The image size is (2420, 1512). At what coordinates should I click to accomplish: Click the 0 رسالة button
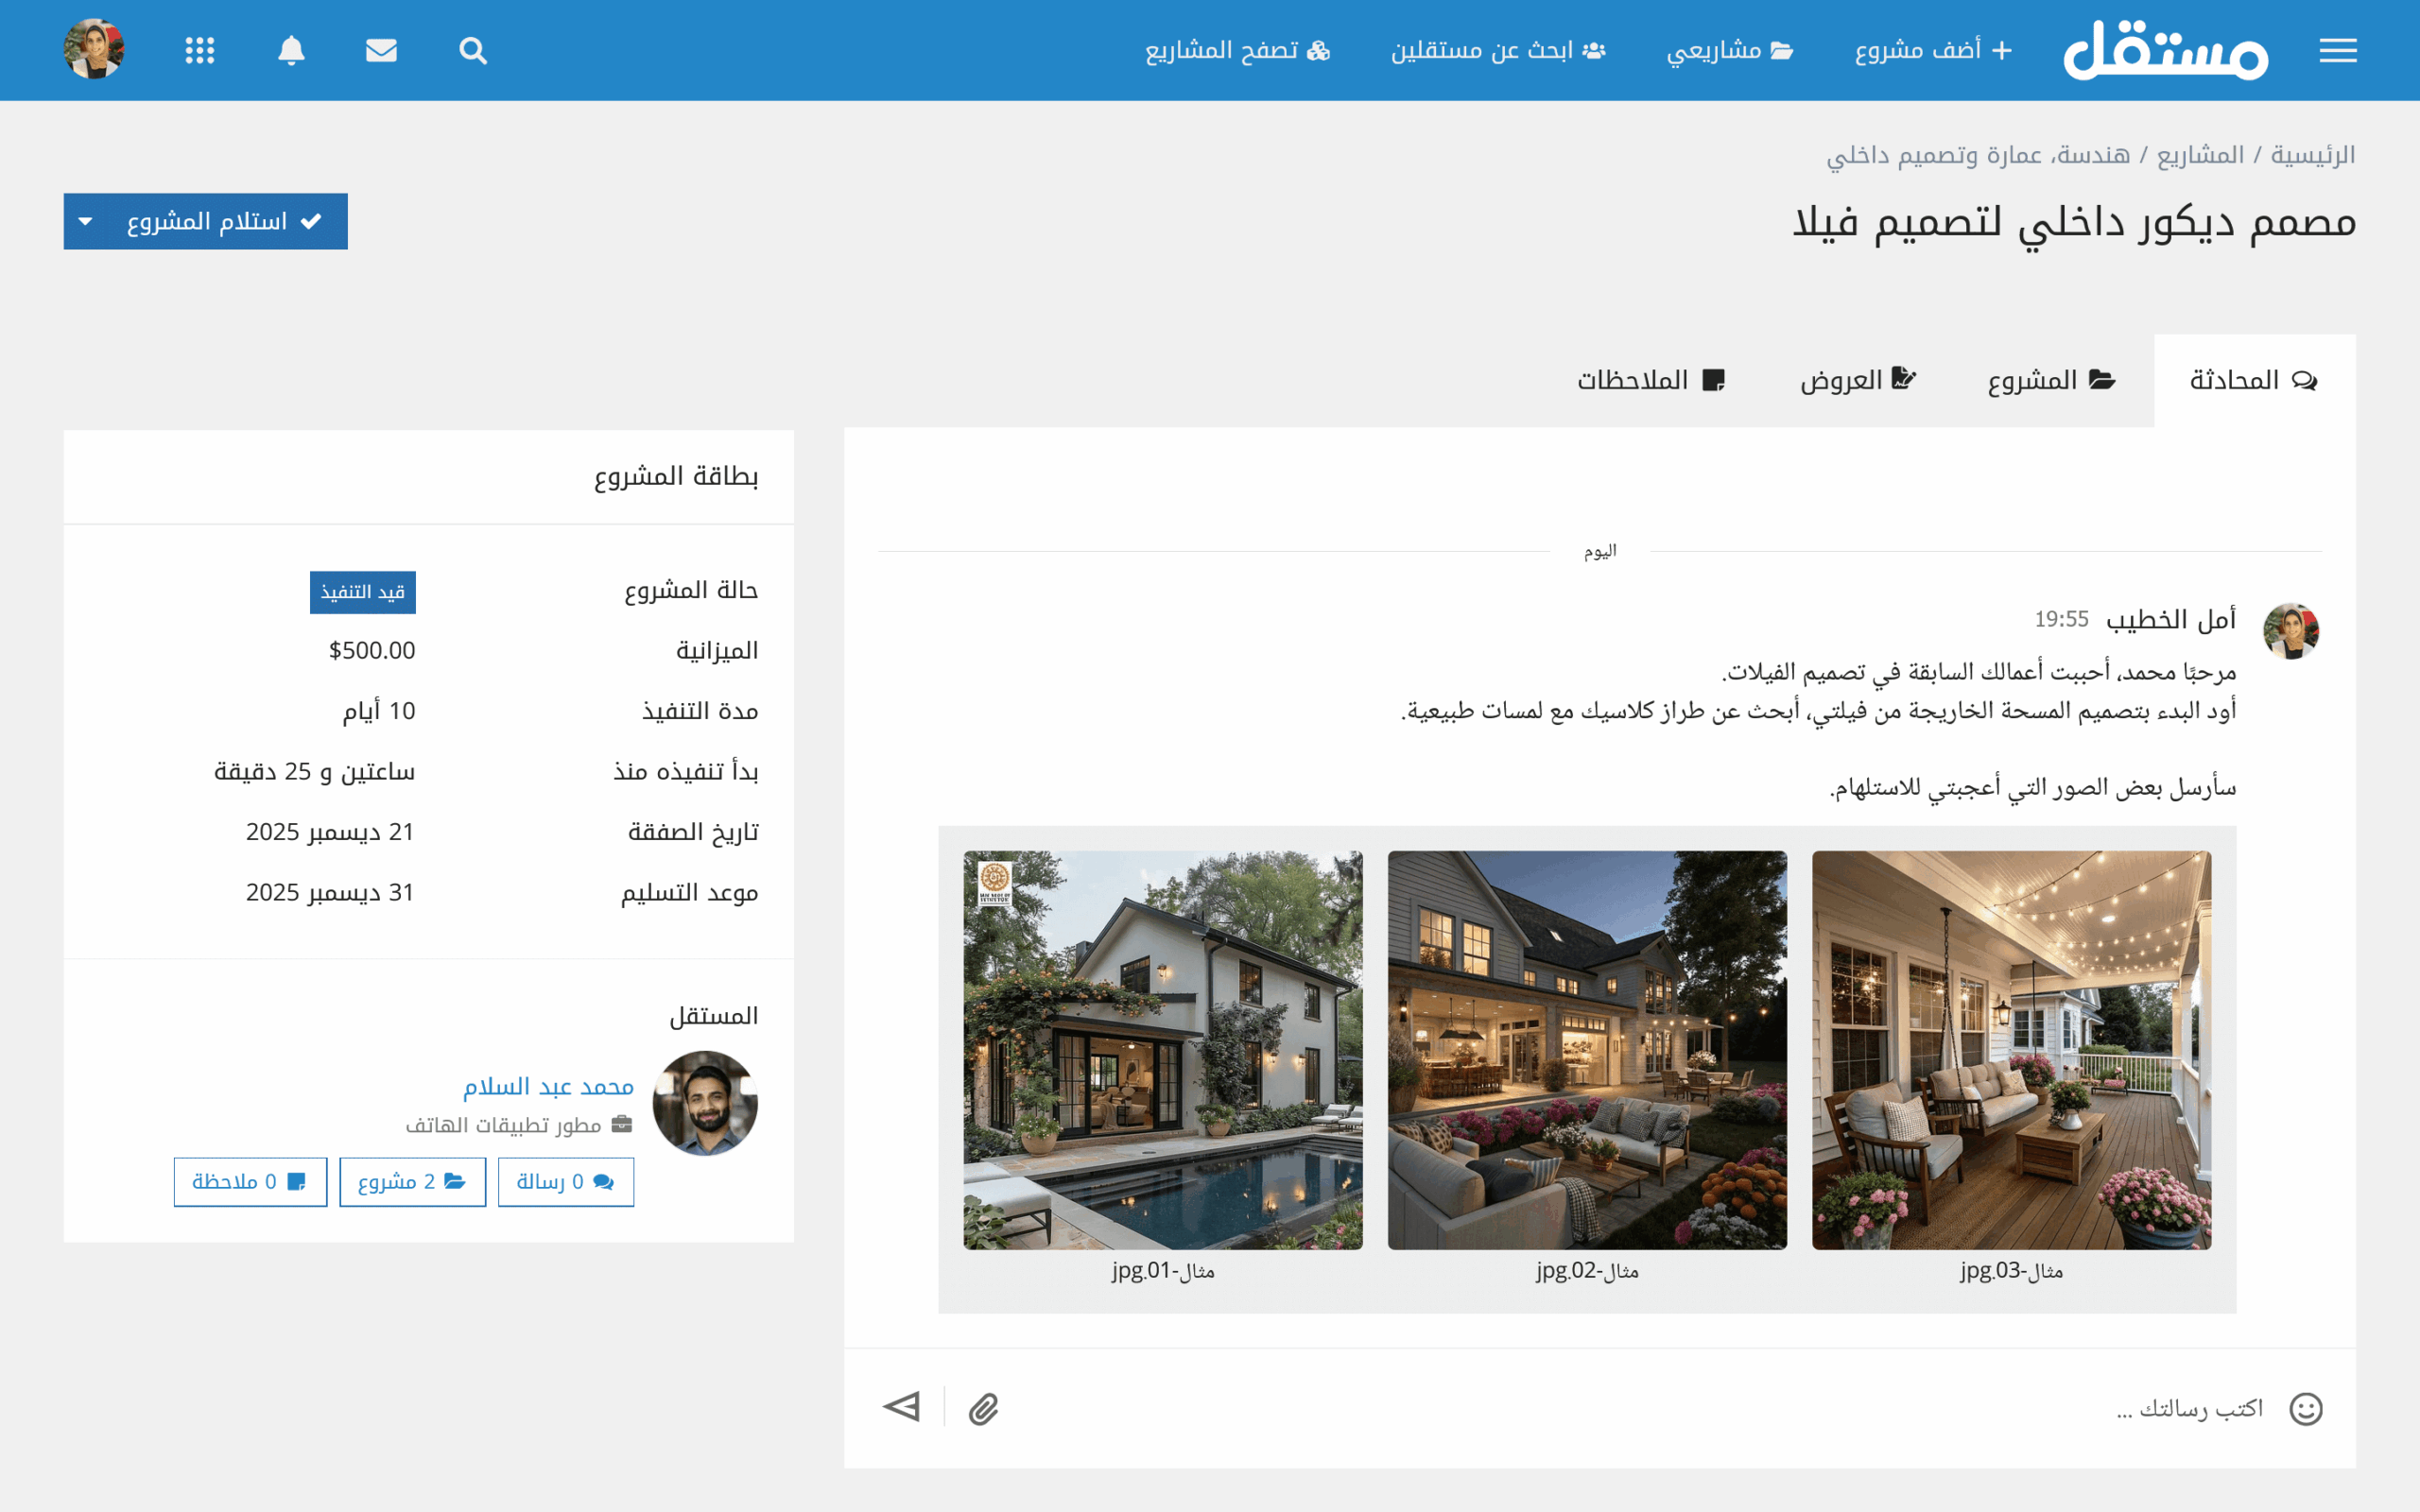tap(565, 1182)
